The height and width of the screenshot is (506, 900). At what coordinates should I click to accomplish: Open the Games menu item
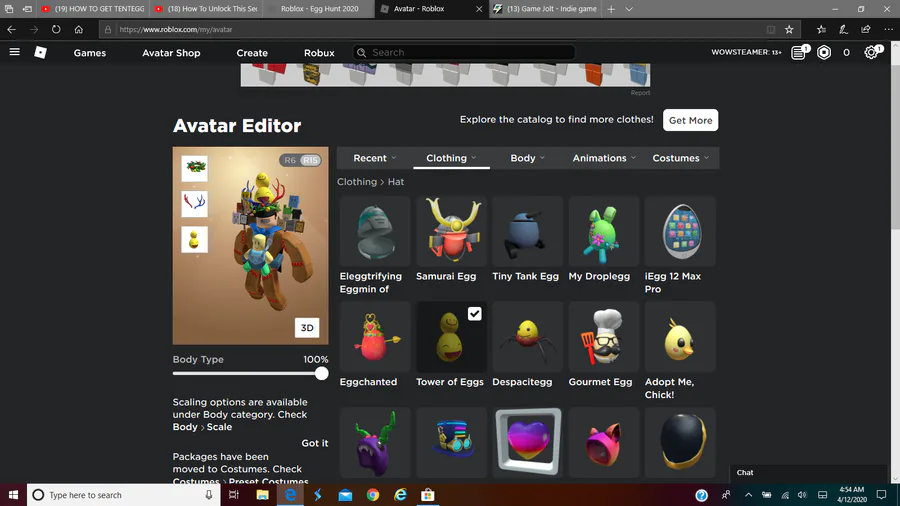click(90, 53)
